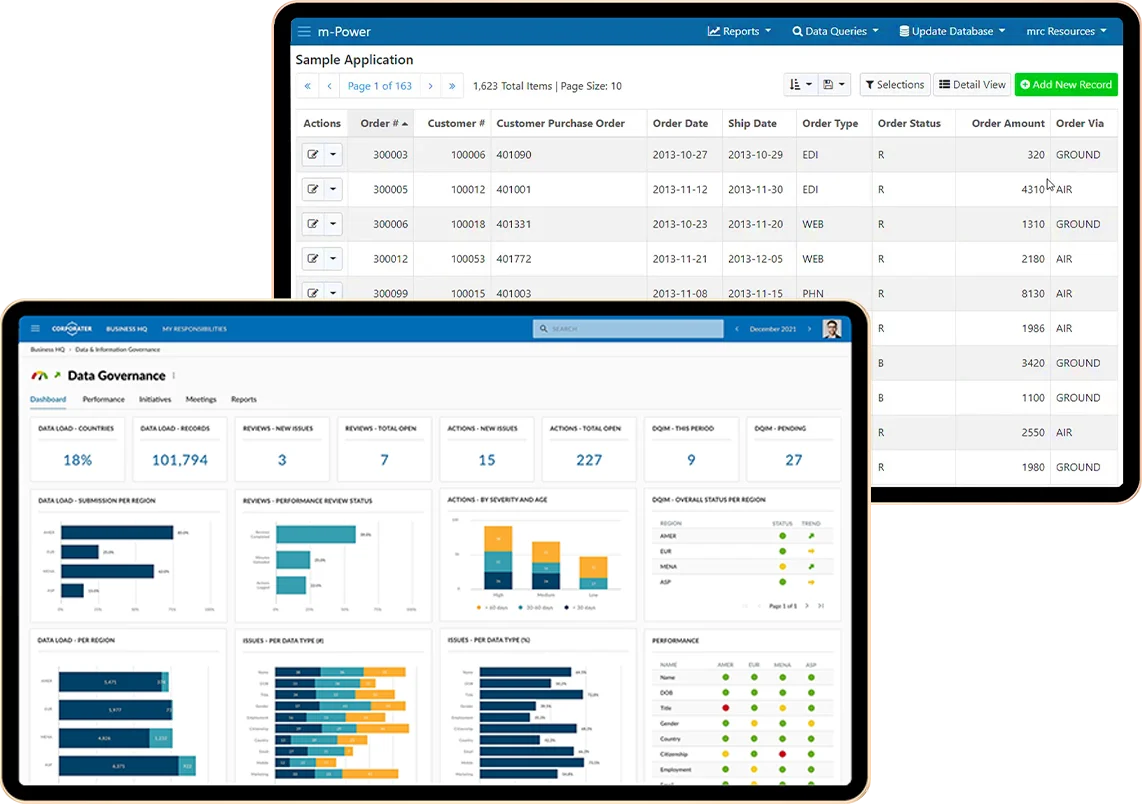The height and width of the screenshot is (804, 1142).
Task: Click the Add New Record button
Action: coord(1066,85)
